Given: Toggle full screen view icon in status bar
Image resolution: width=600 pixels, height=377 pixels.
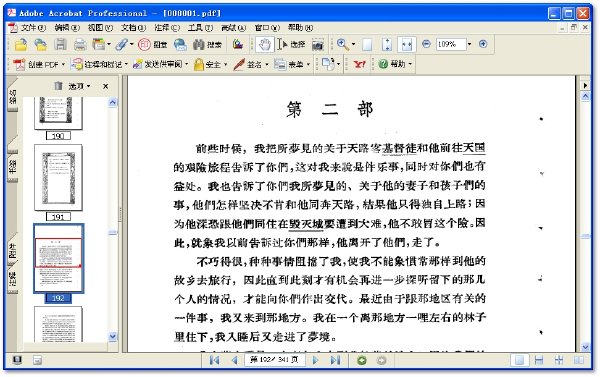Looking at the screenshot, I should [17, 360].
